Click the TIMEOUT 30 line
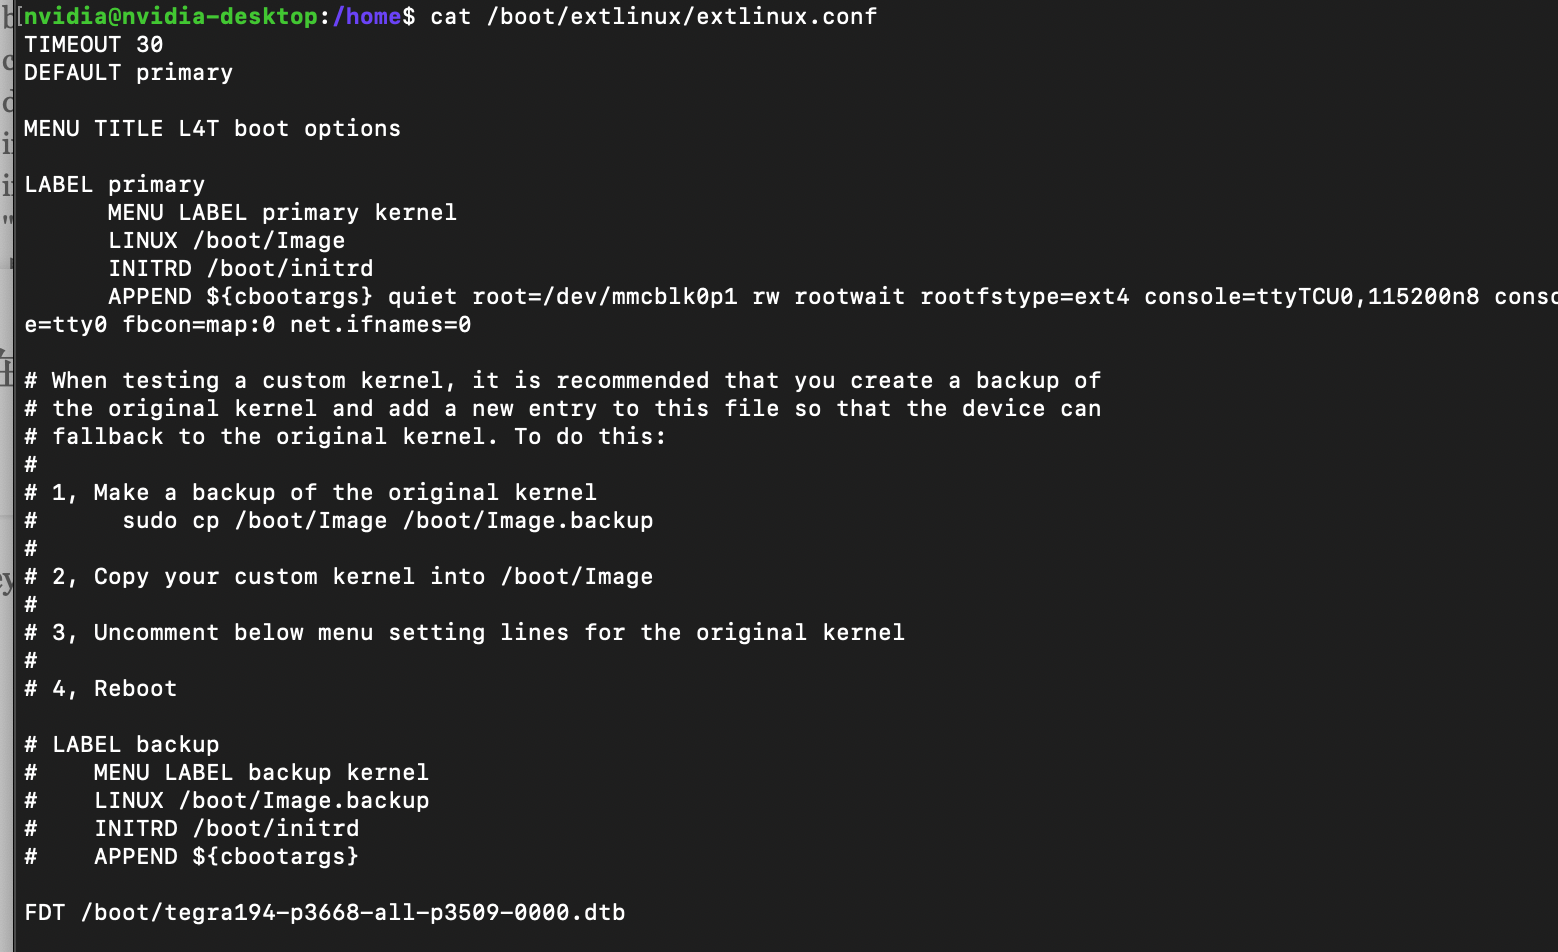 (x=94, y=44)
